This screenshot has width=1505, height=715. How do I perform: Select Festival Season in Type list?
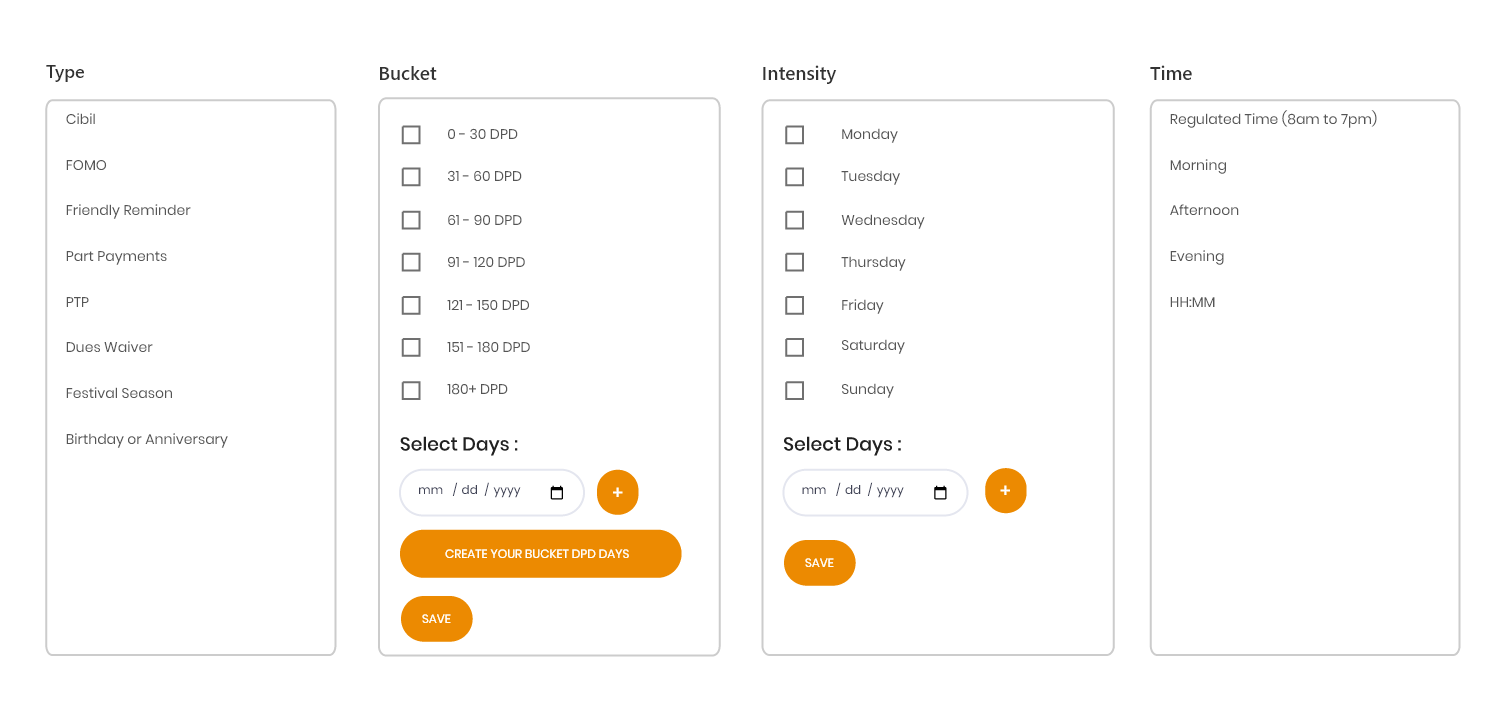click(x=119, y=393)
